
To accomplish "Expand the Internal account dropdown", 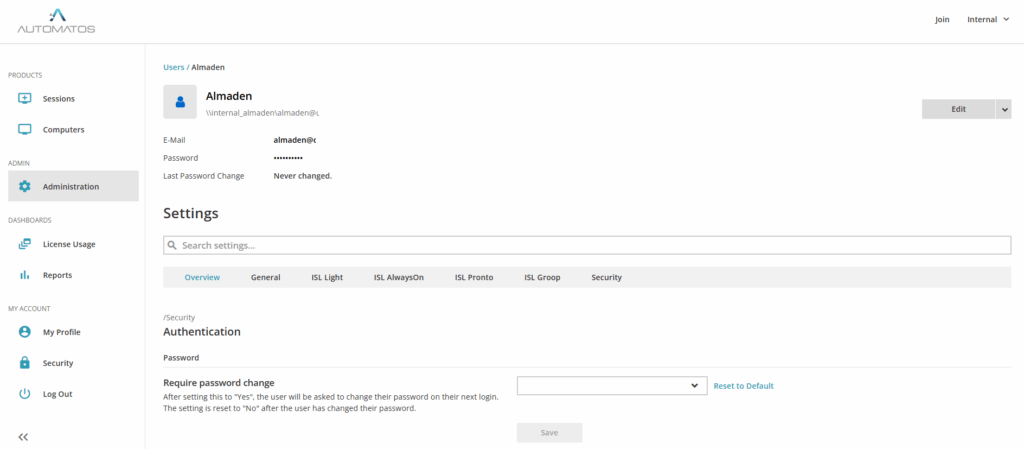I will pos(988,20).
